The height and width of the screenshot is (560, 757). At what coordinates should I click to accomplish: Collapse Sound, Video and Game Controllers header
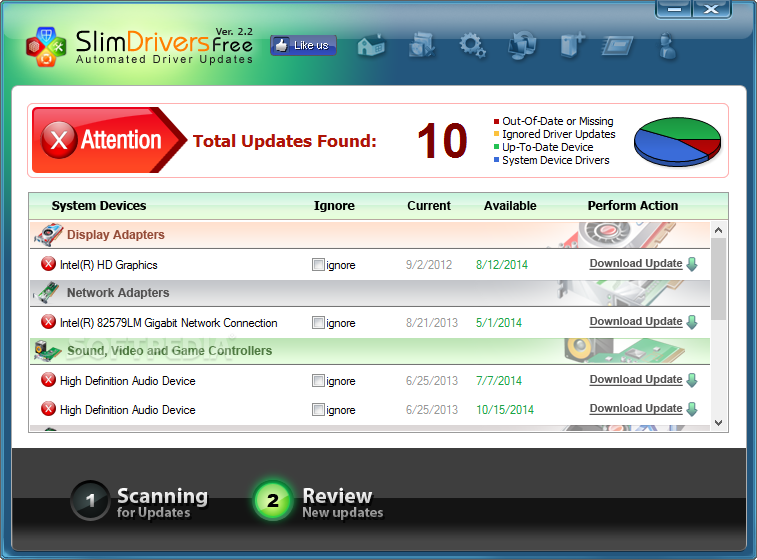[370, 350]
